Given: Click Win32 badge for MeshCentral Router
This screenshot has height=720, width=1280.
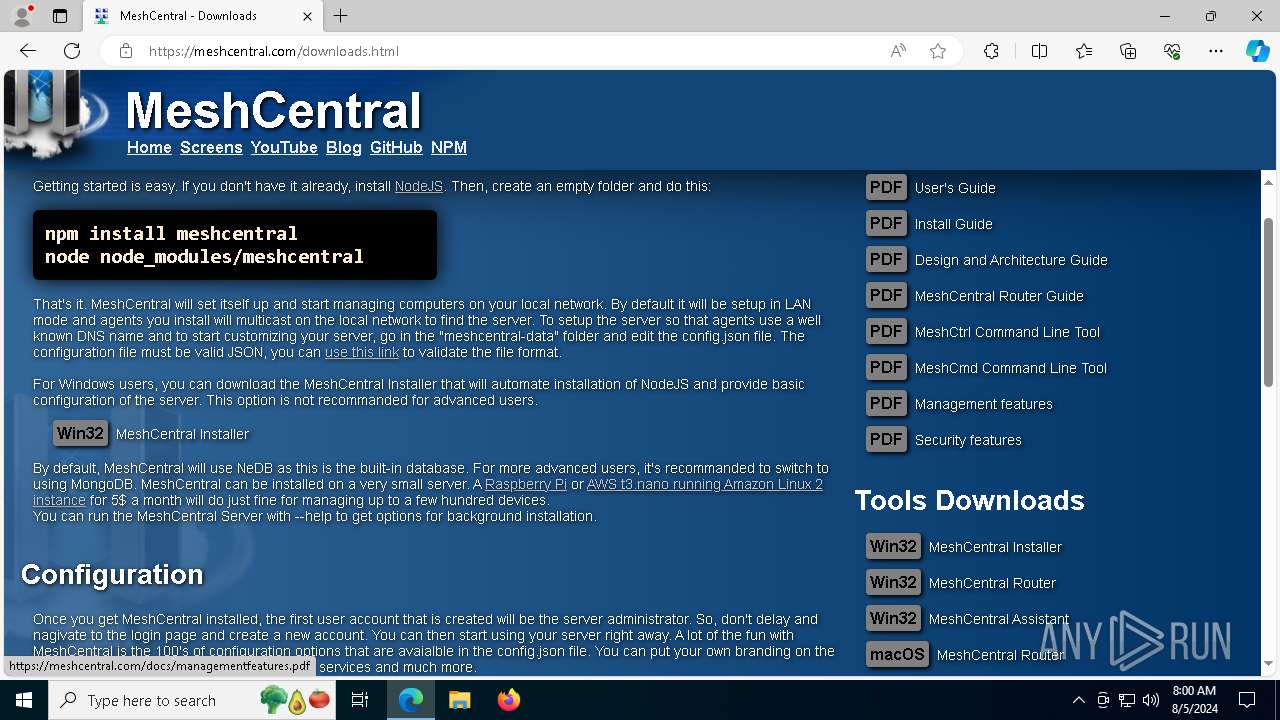Looking at the screenshot, I should (893, 582).
